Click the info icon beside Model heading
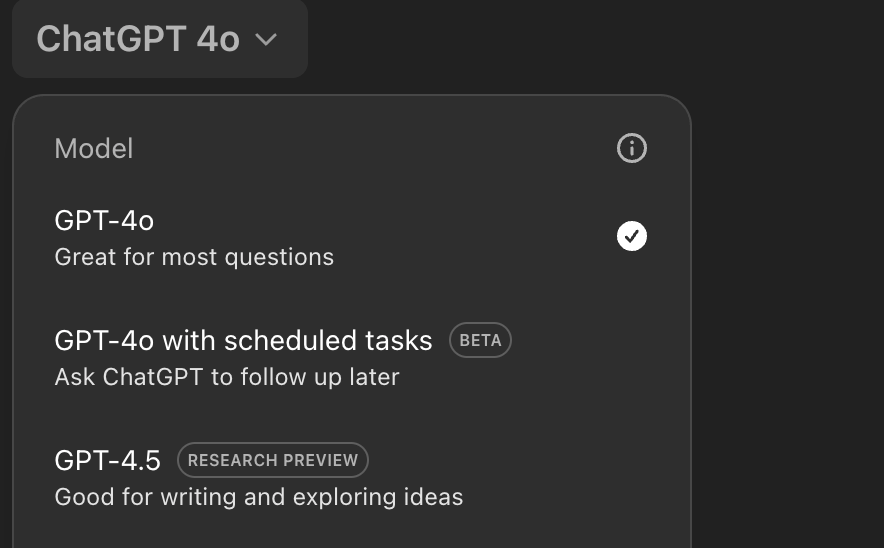This screenshot has height=548, width=884. (x=632, y=149)
